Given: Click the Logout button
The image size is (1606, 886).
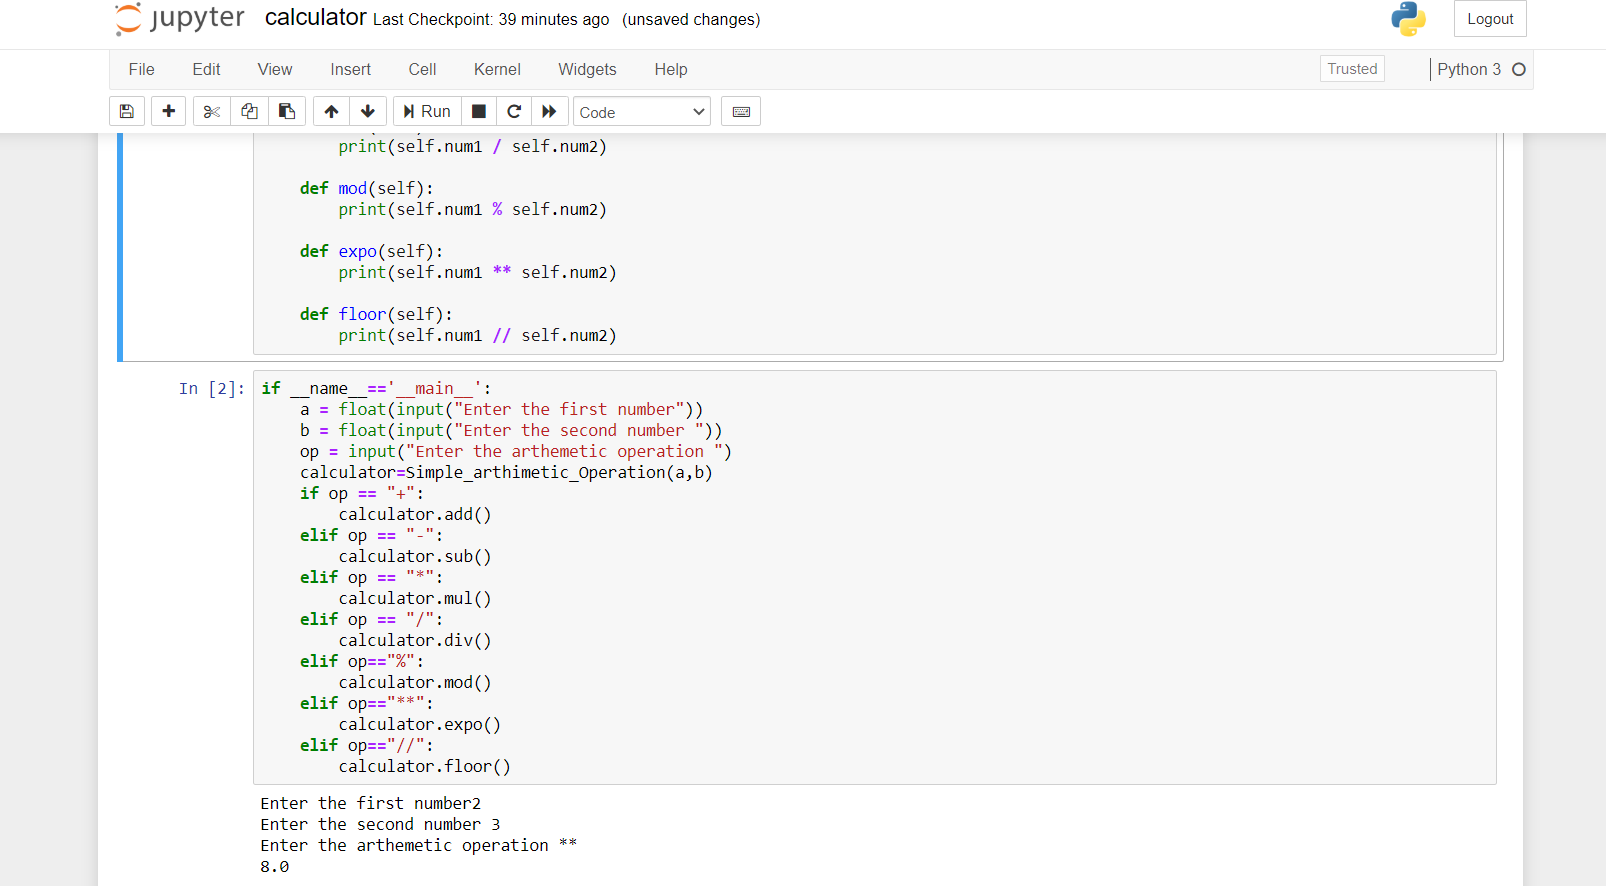Looking at the screenshot, I should tap(1490, 19).
